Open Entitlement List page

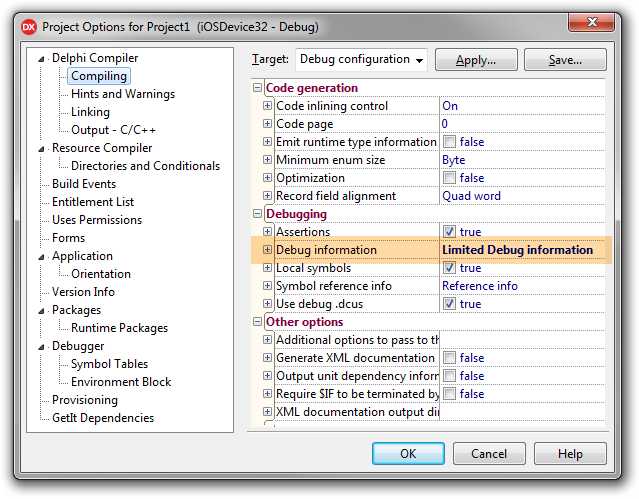(x=93, y=201)
